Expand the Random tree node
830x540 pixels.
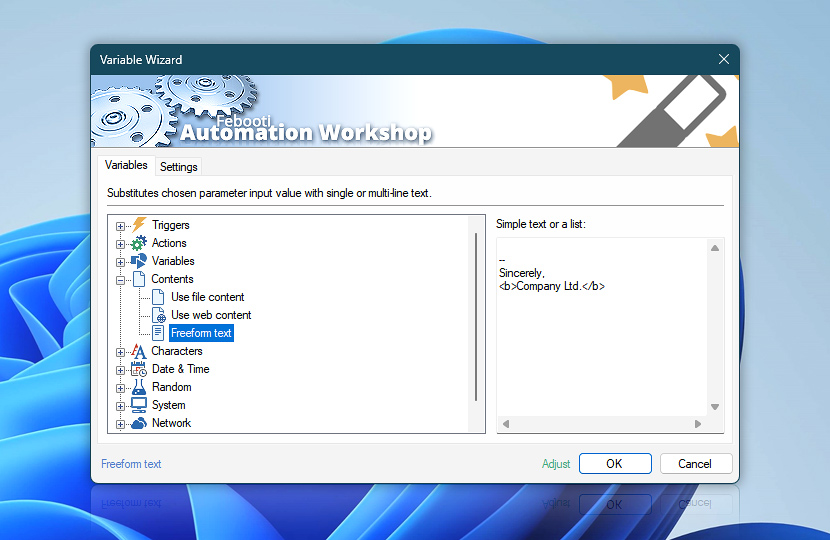[x=120, y=388]
